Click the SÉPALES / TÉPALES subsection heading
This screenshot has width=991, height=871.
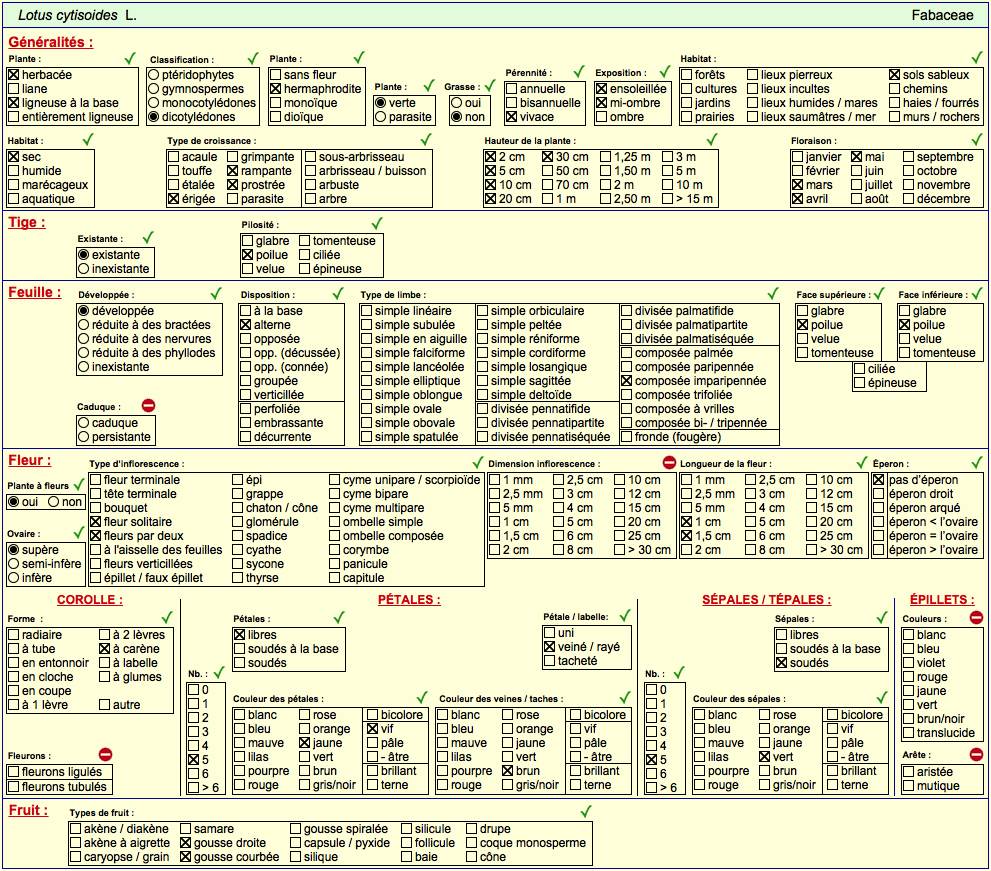pyautogui.click(x=767, y=600)
